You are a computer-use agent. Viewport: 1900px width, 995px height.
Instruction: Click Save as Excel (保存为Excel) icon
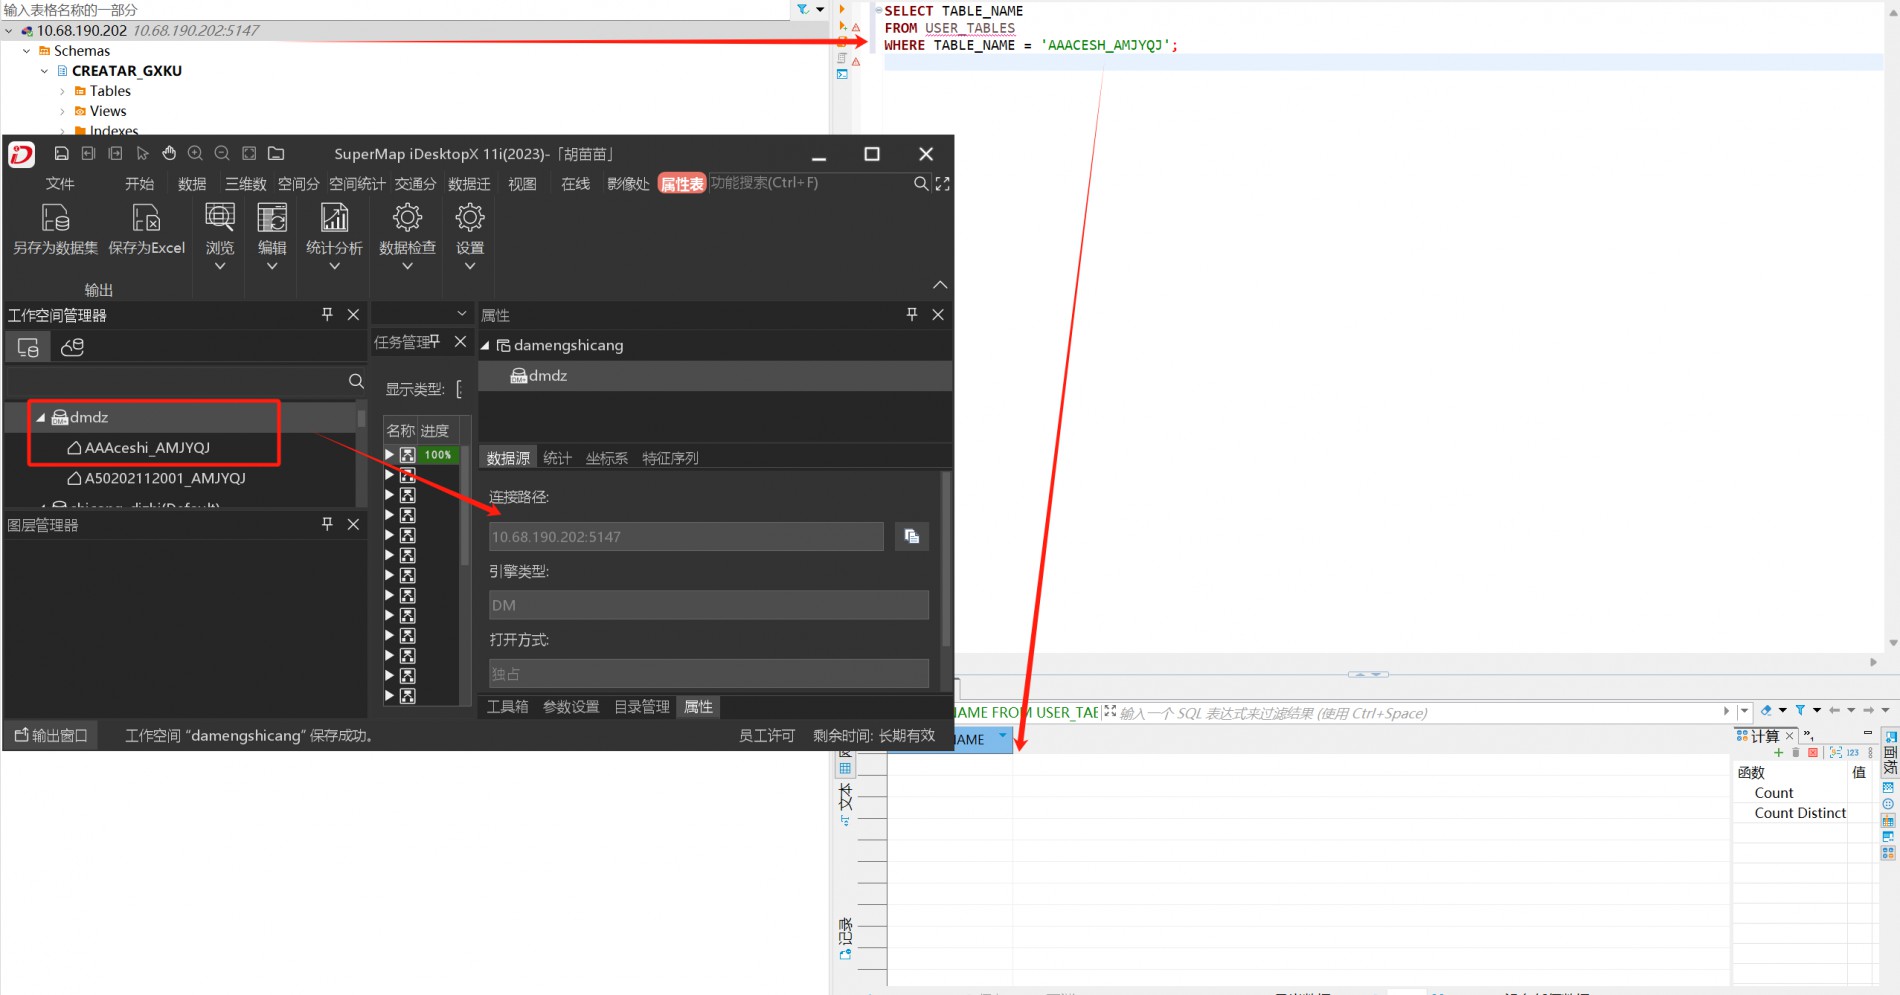pos(147,218)
